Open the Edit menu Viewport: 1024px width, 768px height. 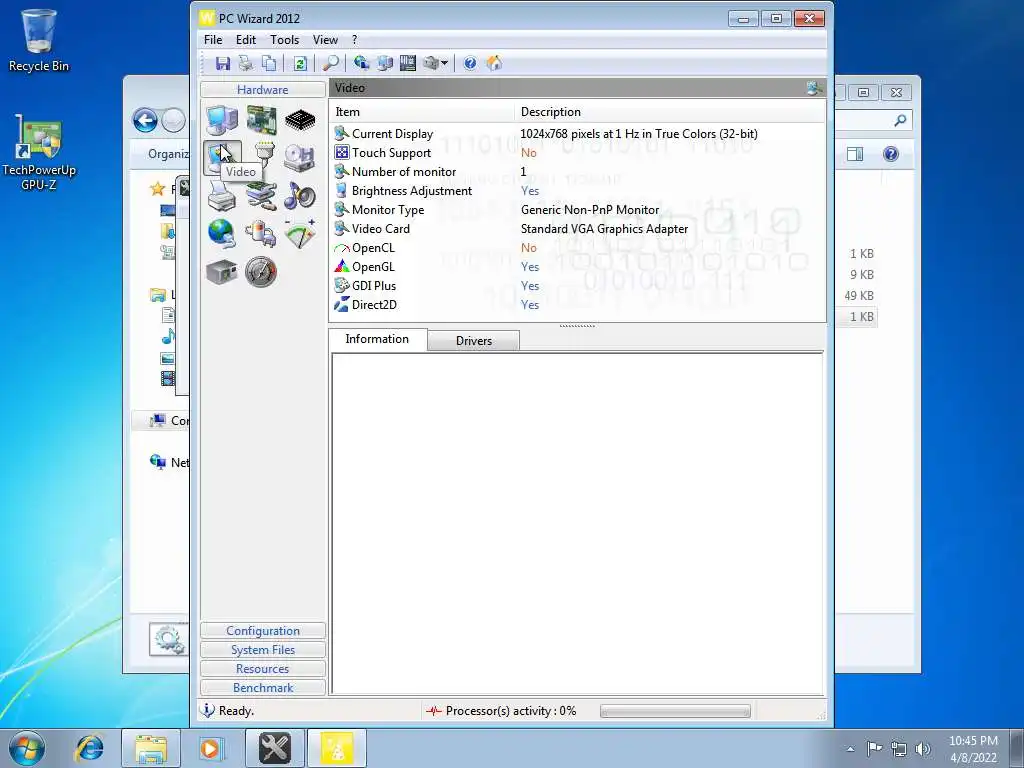point(246,40)
